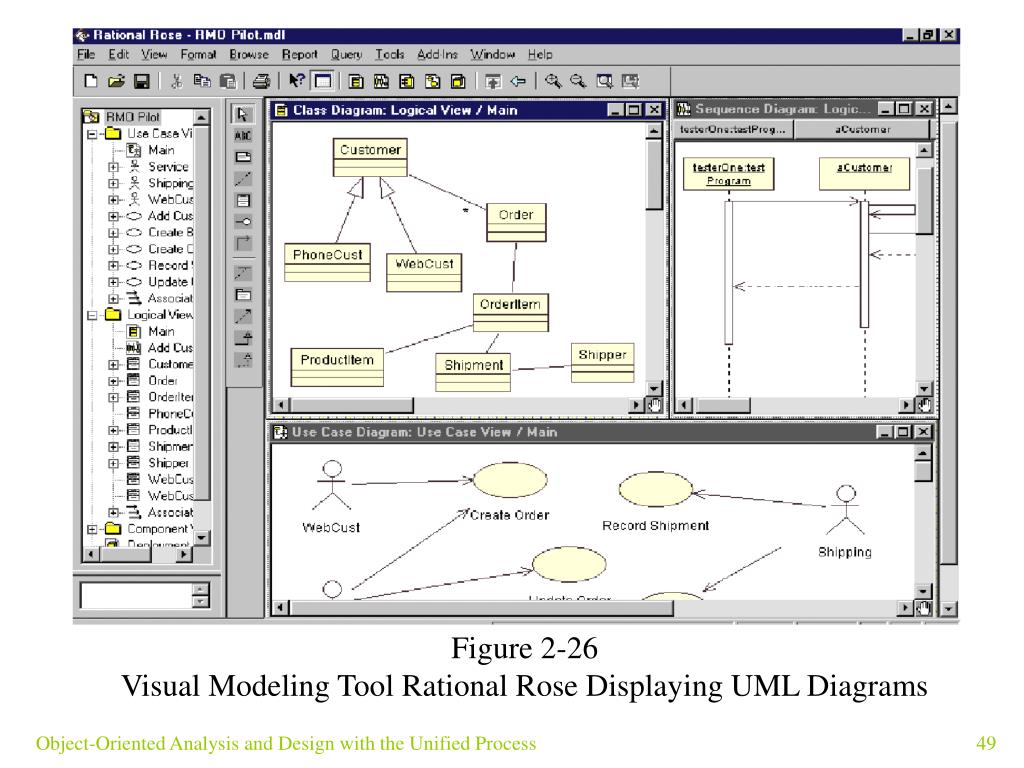Zoom in with the magnifier plus icon
Viewport: 1024px width, 768px height.
tap(552, 81)
